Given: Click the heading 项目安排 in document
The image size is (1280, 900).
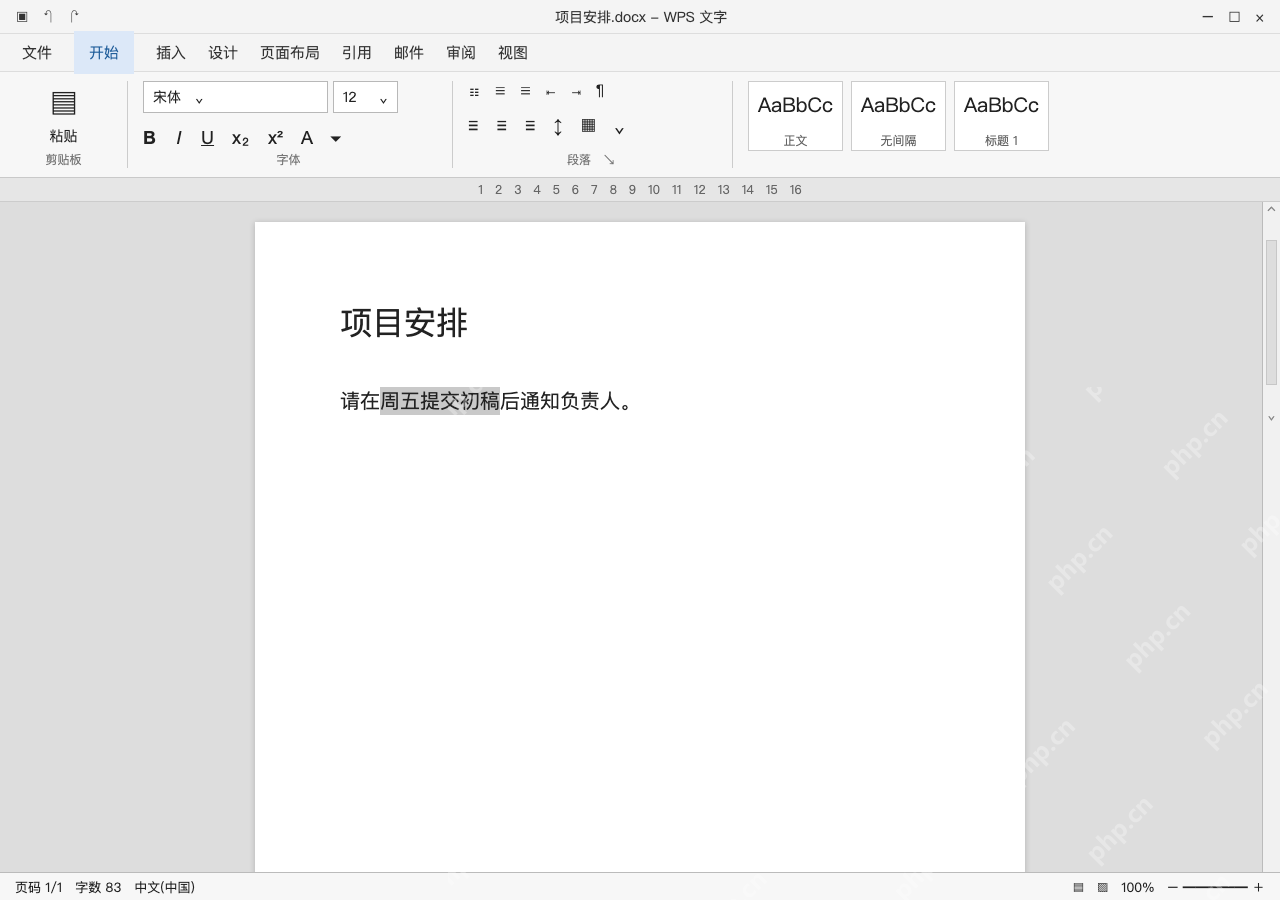Looking at the screenshot, I should 404,323.
